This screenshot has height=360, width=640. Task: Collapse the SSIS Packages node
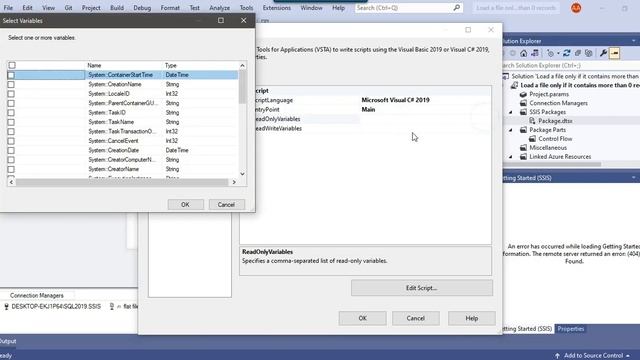pos(511,112)
